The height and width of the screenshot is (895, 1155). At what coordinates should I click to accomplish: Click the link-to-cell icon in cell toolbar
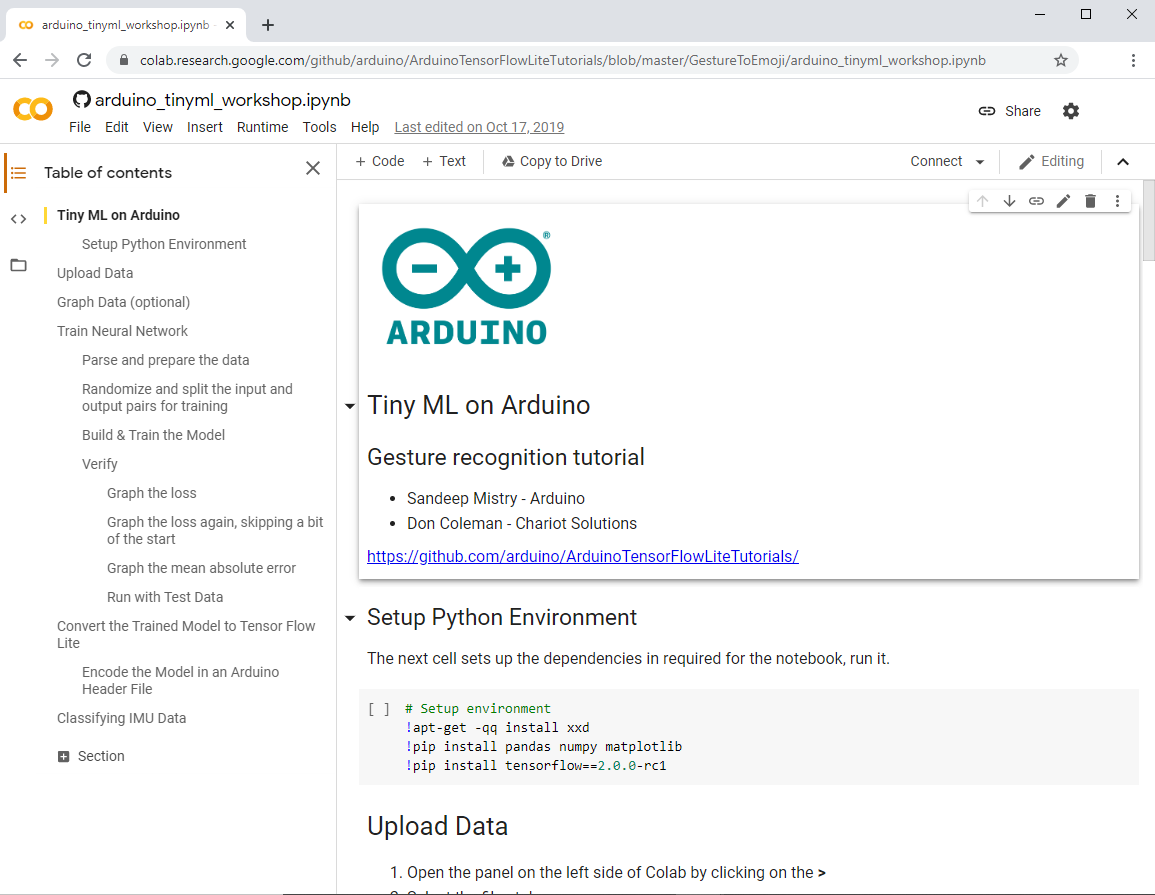pyautogui.click(x=1036, y=201)
